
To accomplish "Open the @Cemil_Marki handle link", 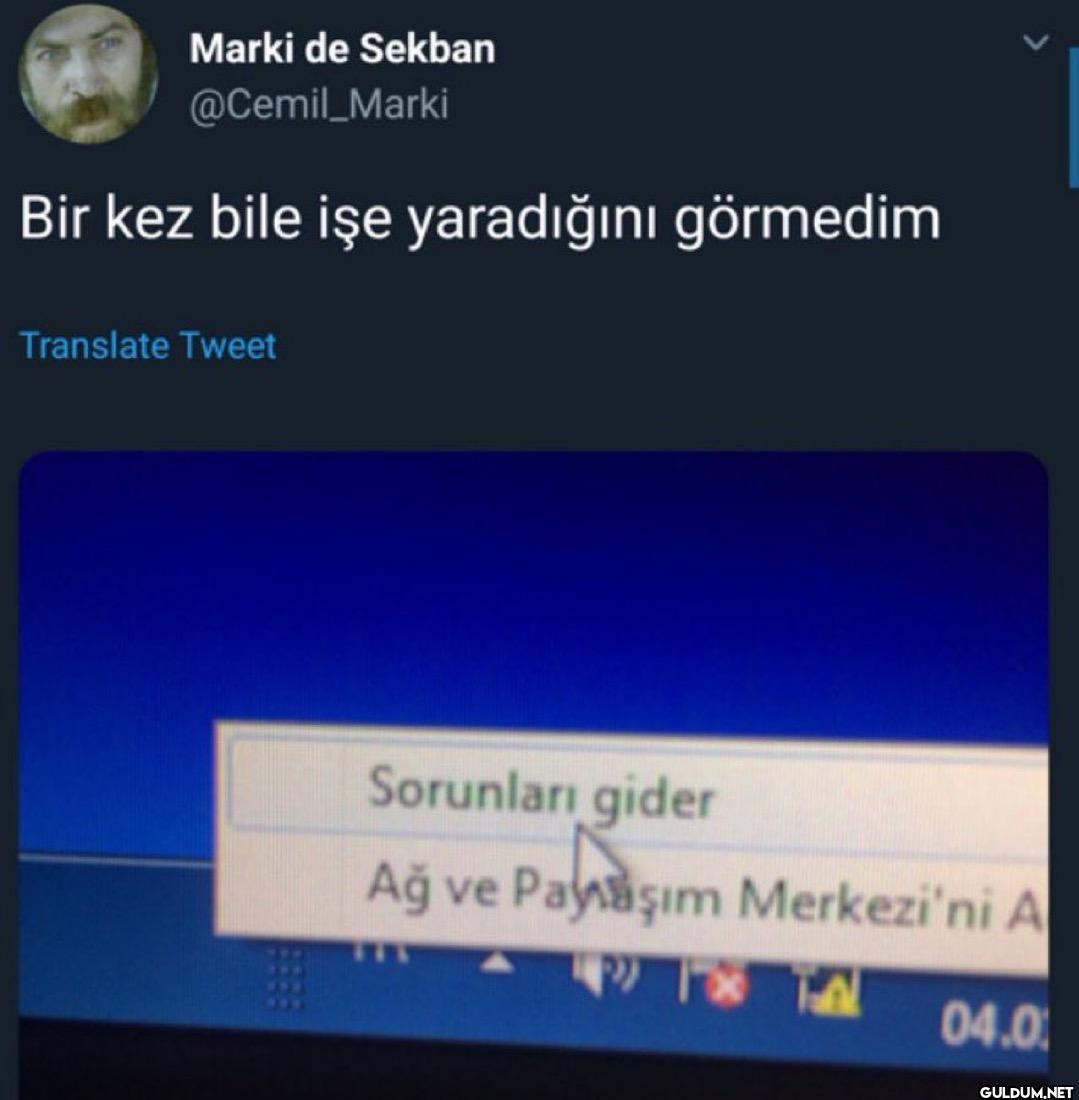I will click(319, 105).
